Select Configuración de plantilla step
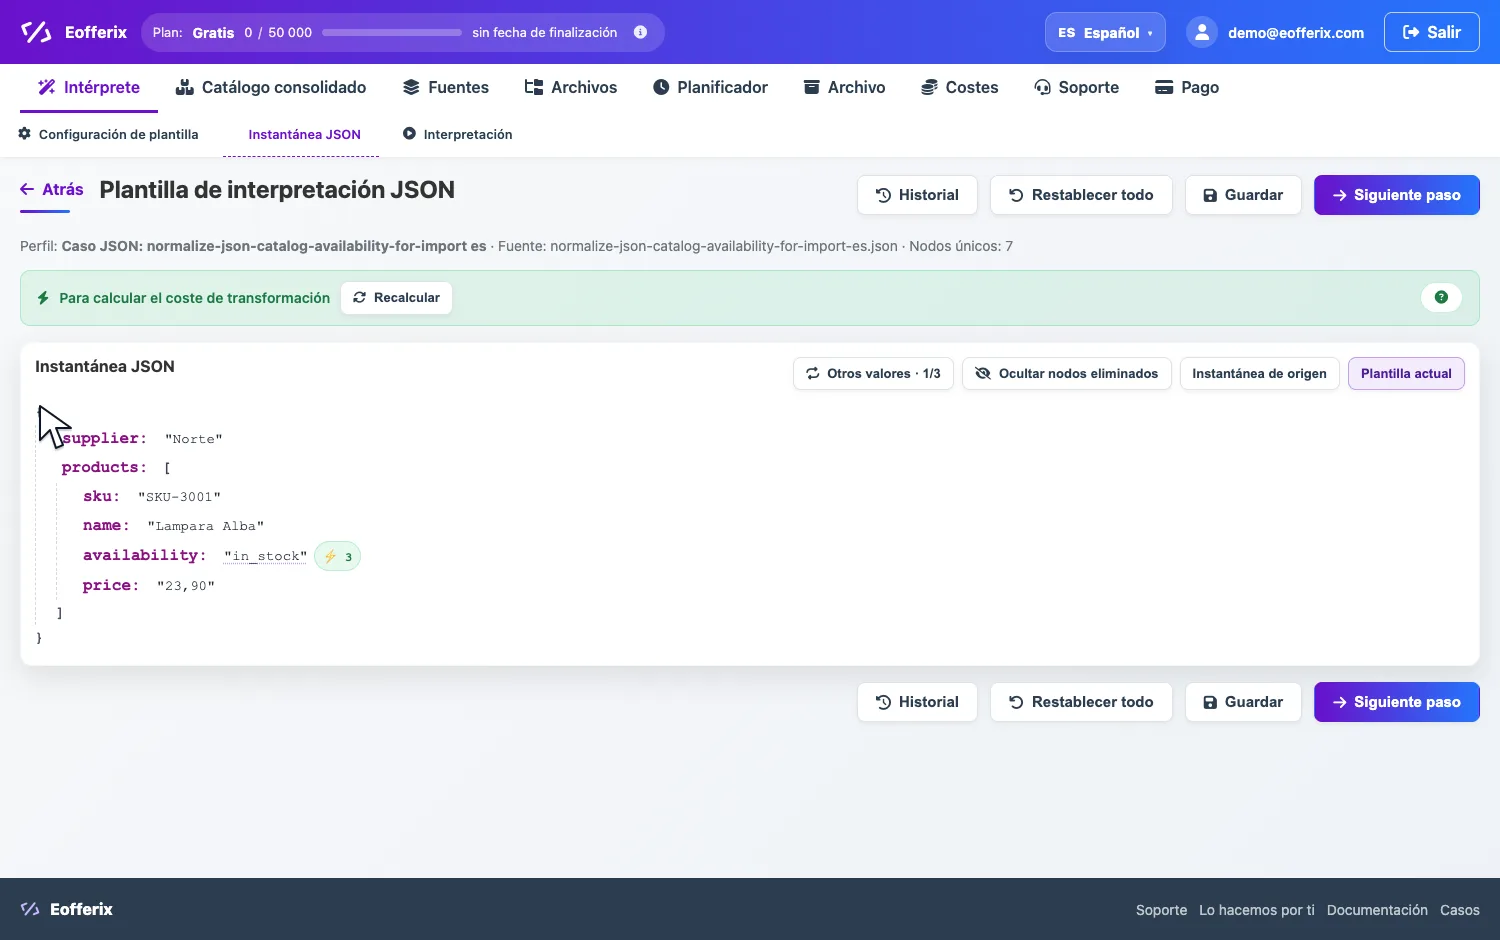This screenshot has height=940, width=1500. [x=108, y=134]
